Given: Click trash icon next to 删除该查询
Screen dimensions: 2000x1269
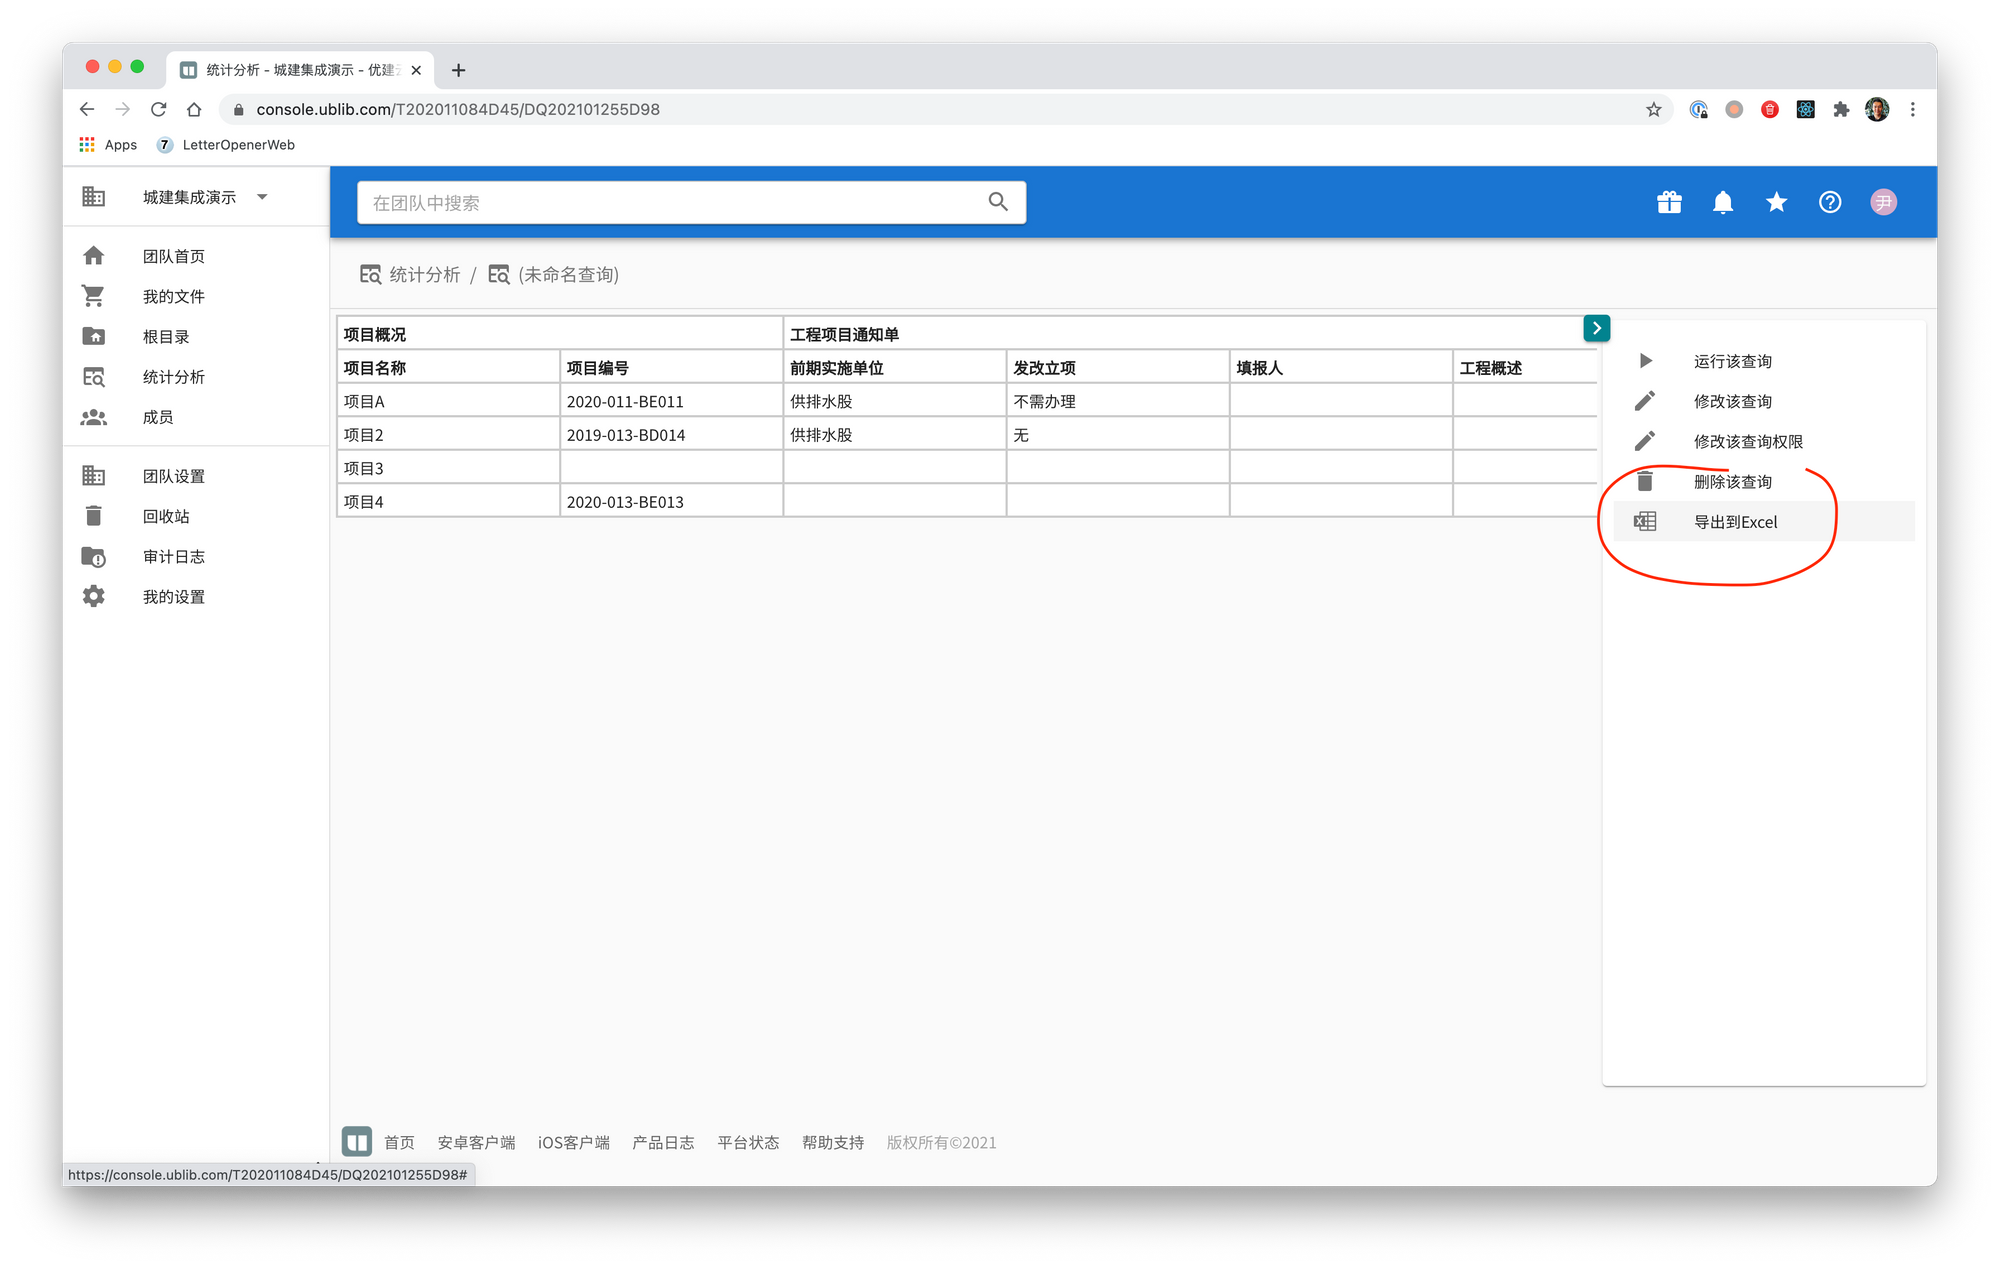Looking at the screenshot, I should tap(1645, 482).
